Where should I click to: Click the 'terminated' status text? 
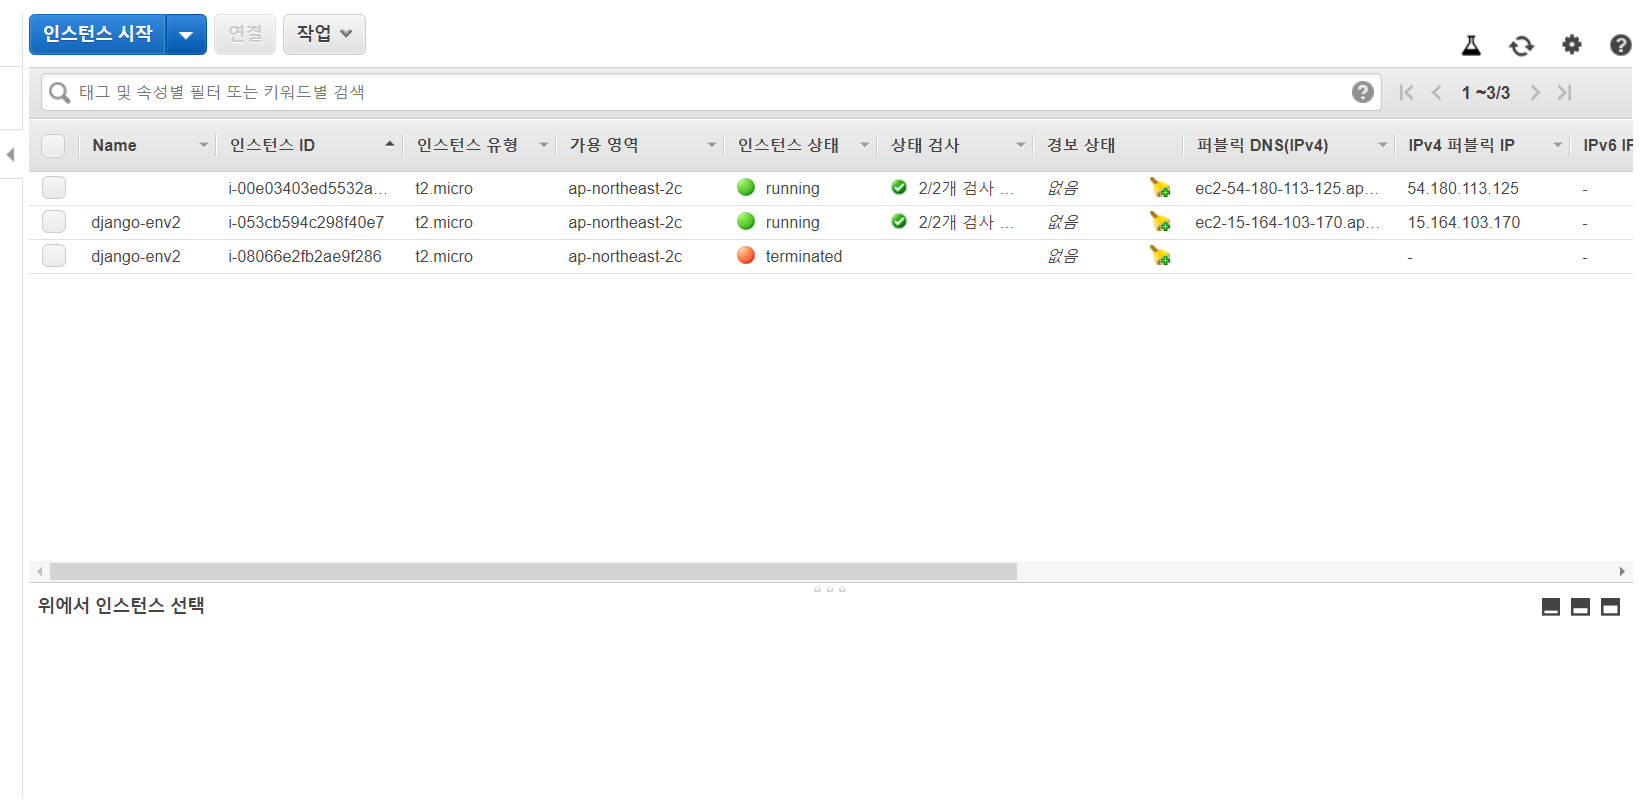tap(804, 256)
